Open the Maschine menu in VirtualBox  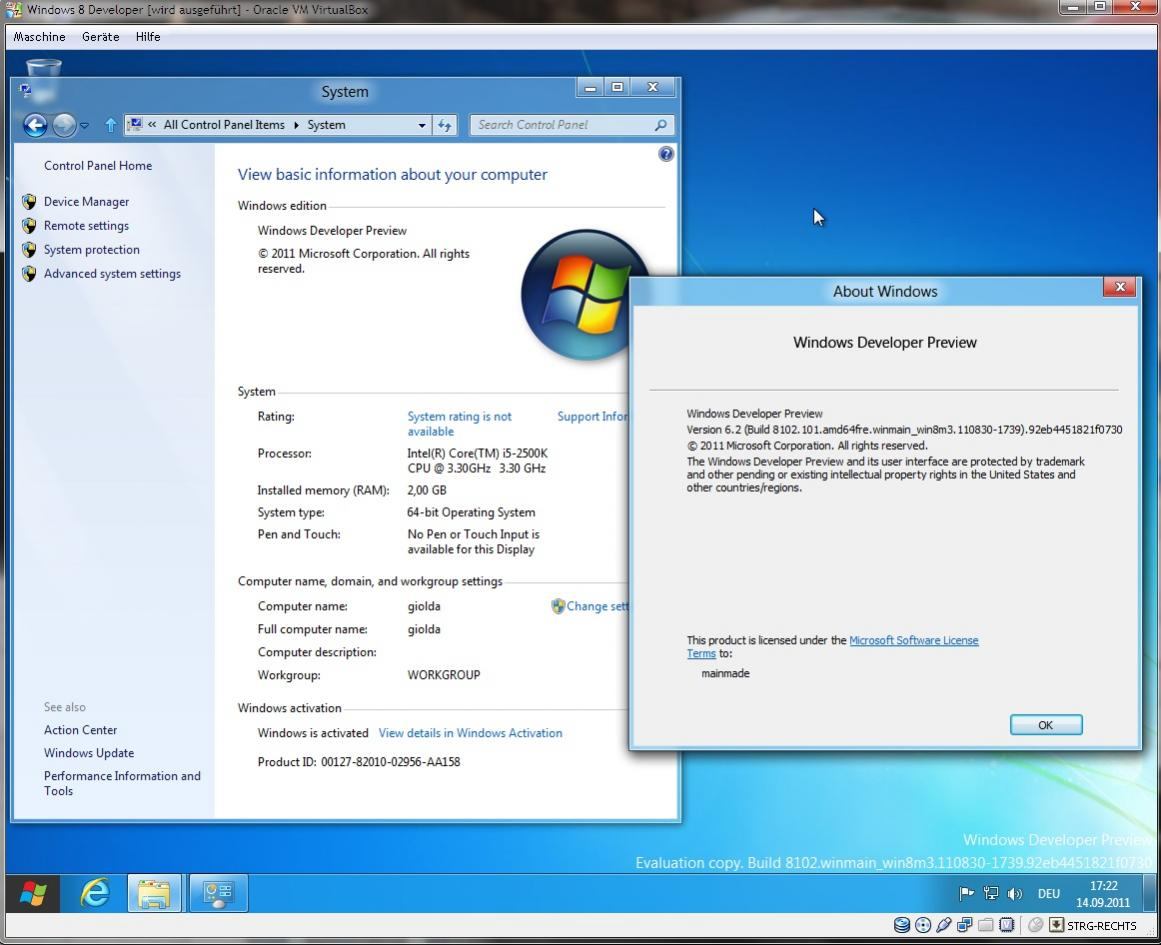click(39, 36)
